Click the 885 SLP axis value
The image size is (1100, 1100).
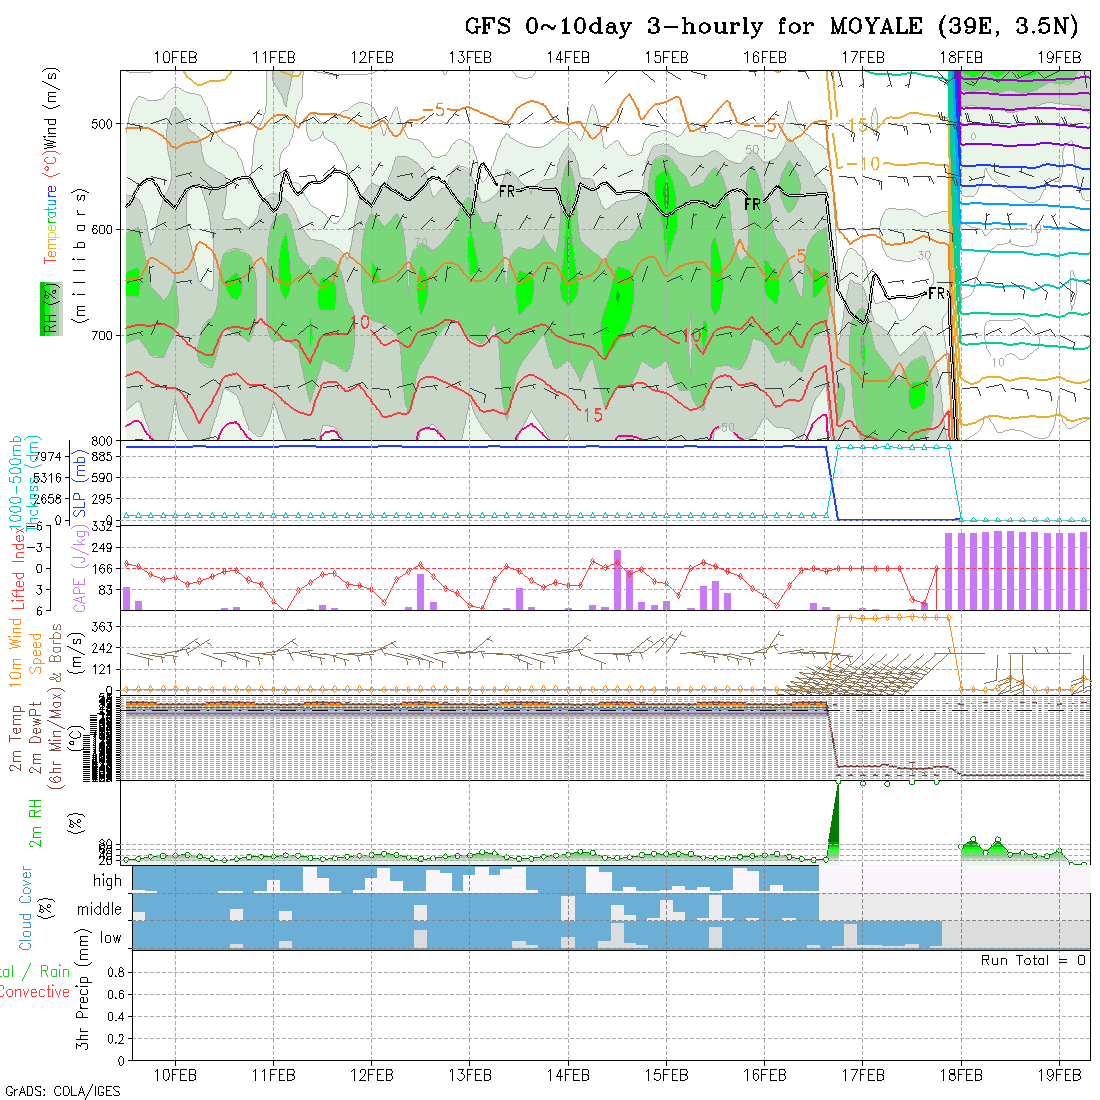click(102, 457)
